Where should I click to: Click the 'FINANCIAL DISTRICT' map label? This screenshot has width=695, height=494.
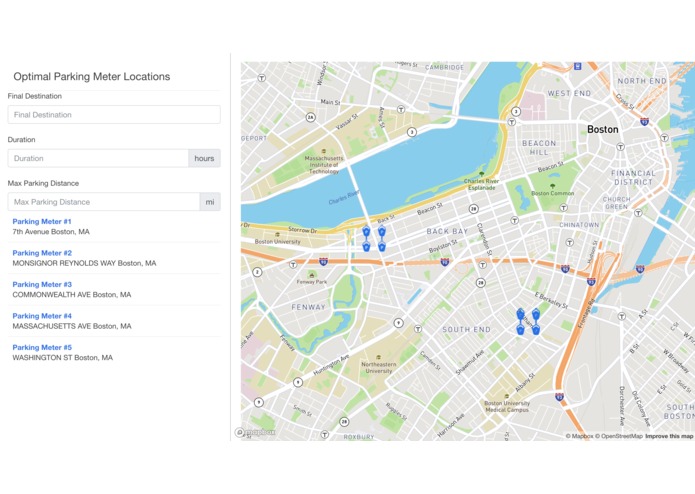(x=633, y=178)
